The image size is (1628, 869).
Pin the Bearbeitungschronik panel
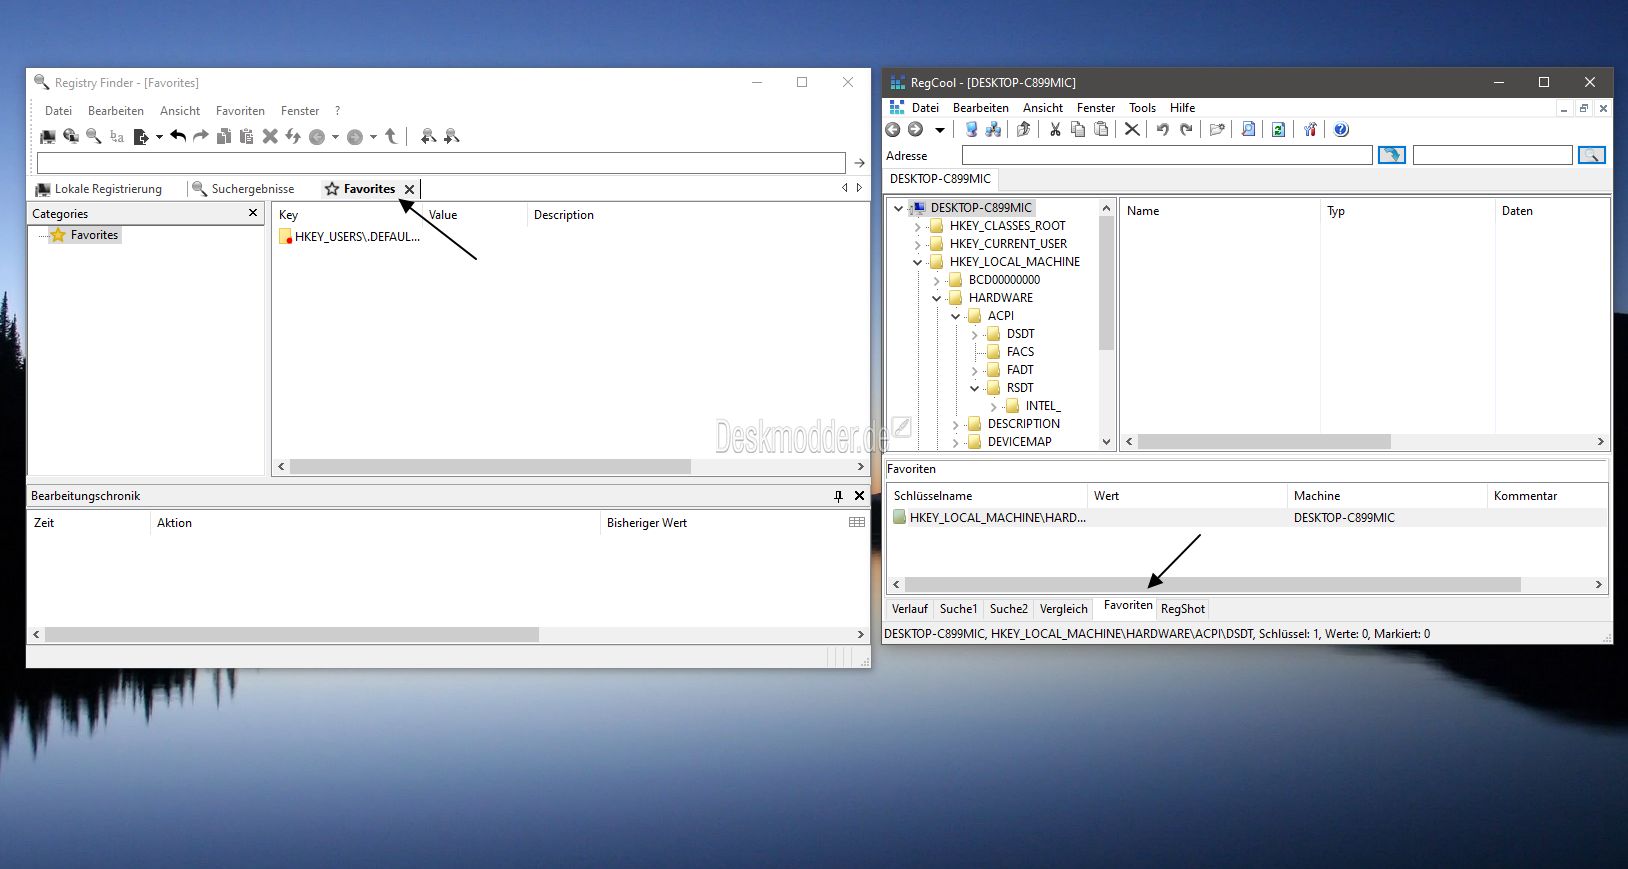[x=838, y=496]
